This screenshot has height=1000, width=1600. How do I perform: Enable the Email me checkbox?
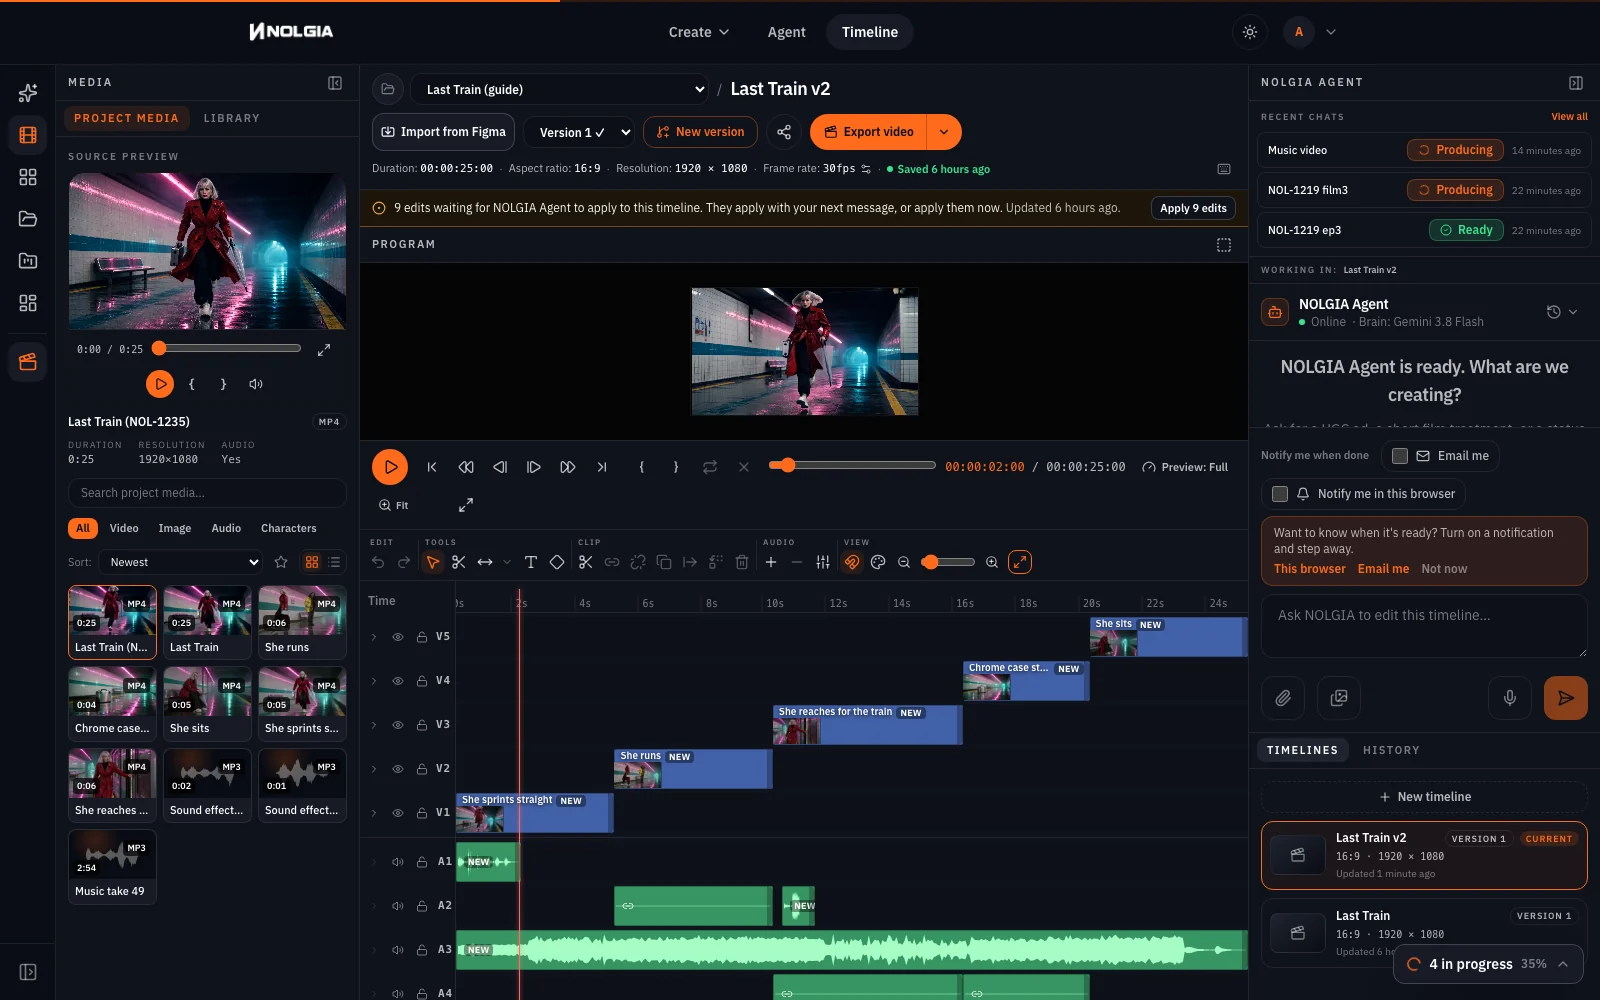click(x=1400, y=456)
